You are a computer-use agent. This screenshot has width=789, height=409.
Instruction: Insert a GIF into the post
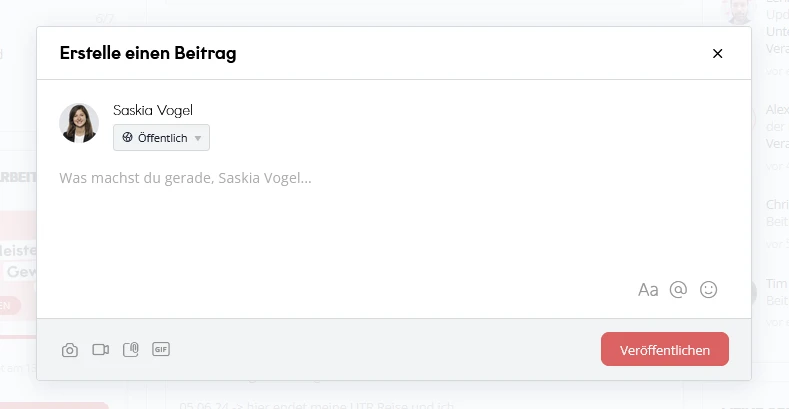click(161, 349)
